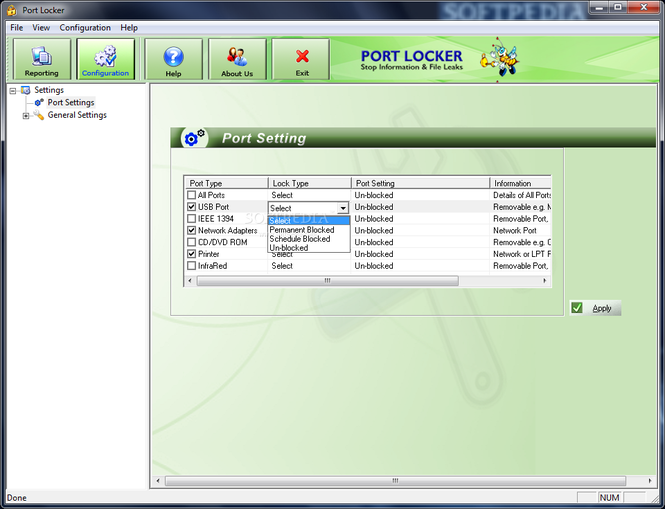Check the All Ports checkbox
Image resolution: width=665 pixels, height=509 pixels.
click(192, 195)
